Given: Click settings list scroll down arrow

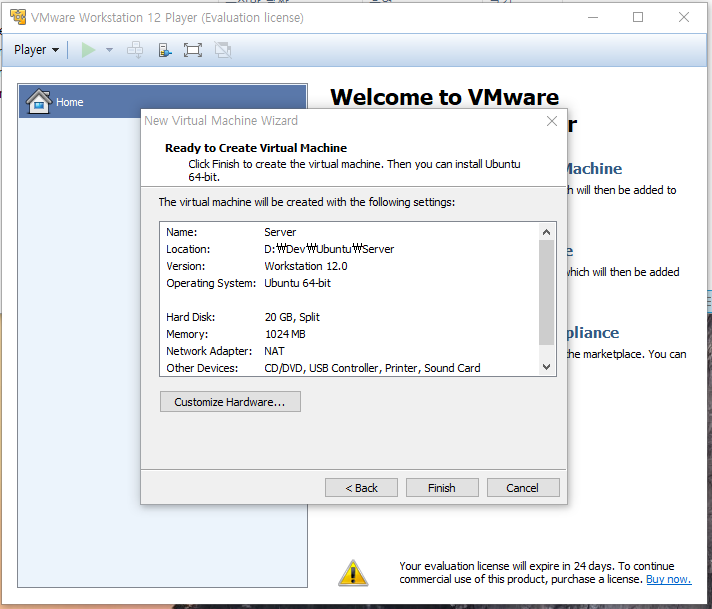Looking at the screenshot, I should (x=547, y=366).
